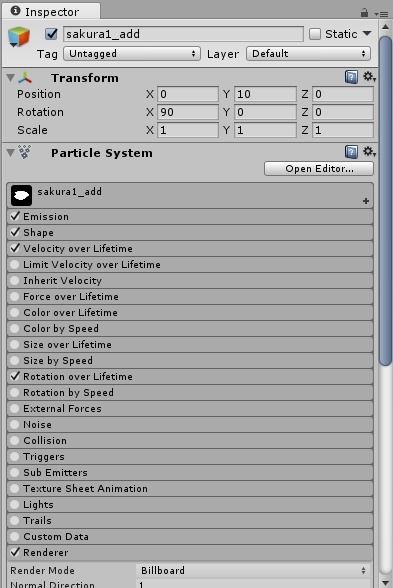Click the Rotation Y field

click(265, 112)
